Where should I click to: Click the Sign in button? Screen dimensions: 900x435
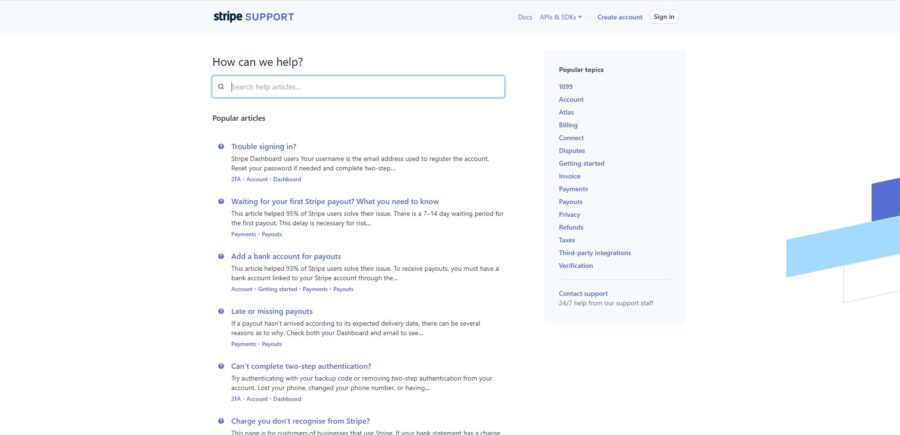664,17
